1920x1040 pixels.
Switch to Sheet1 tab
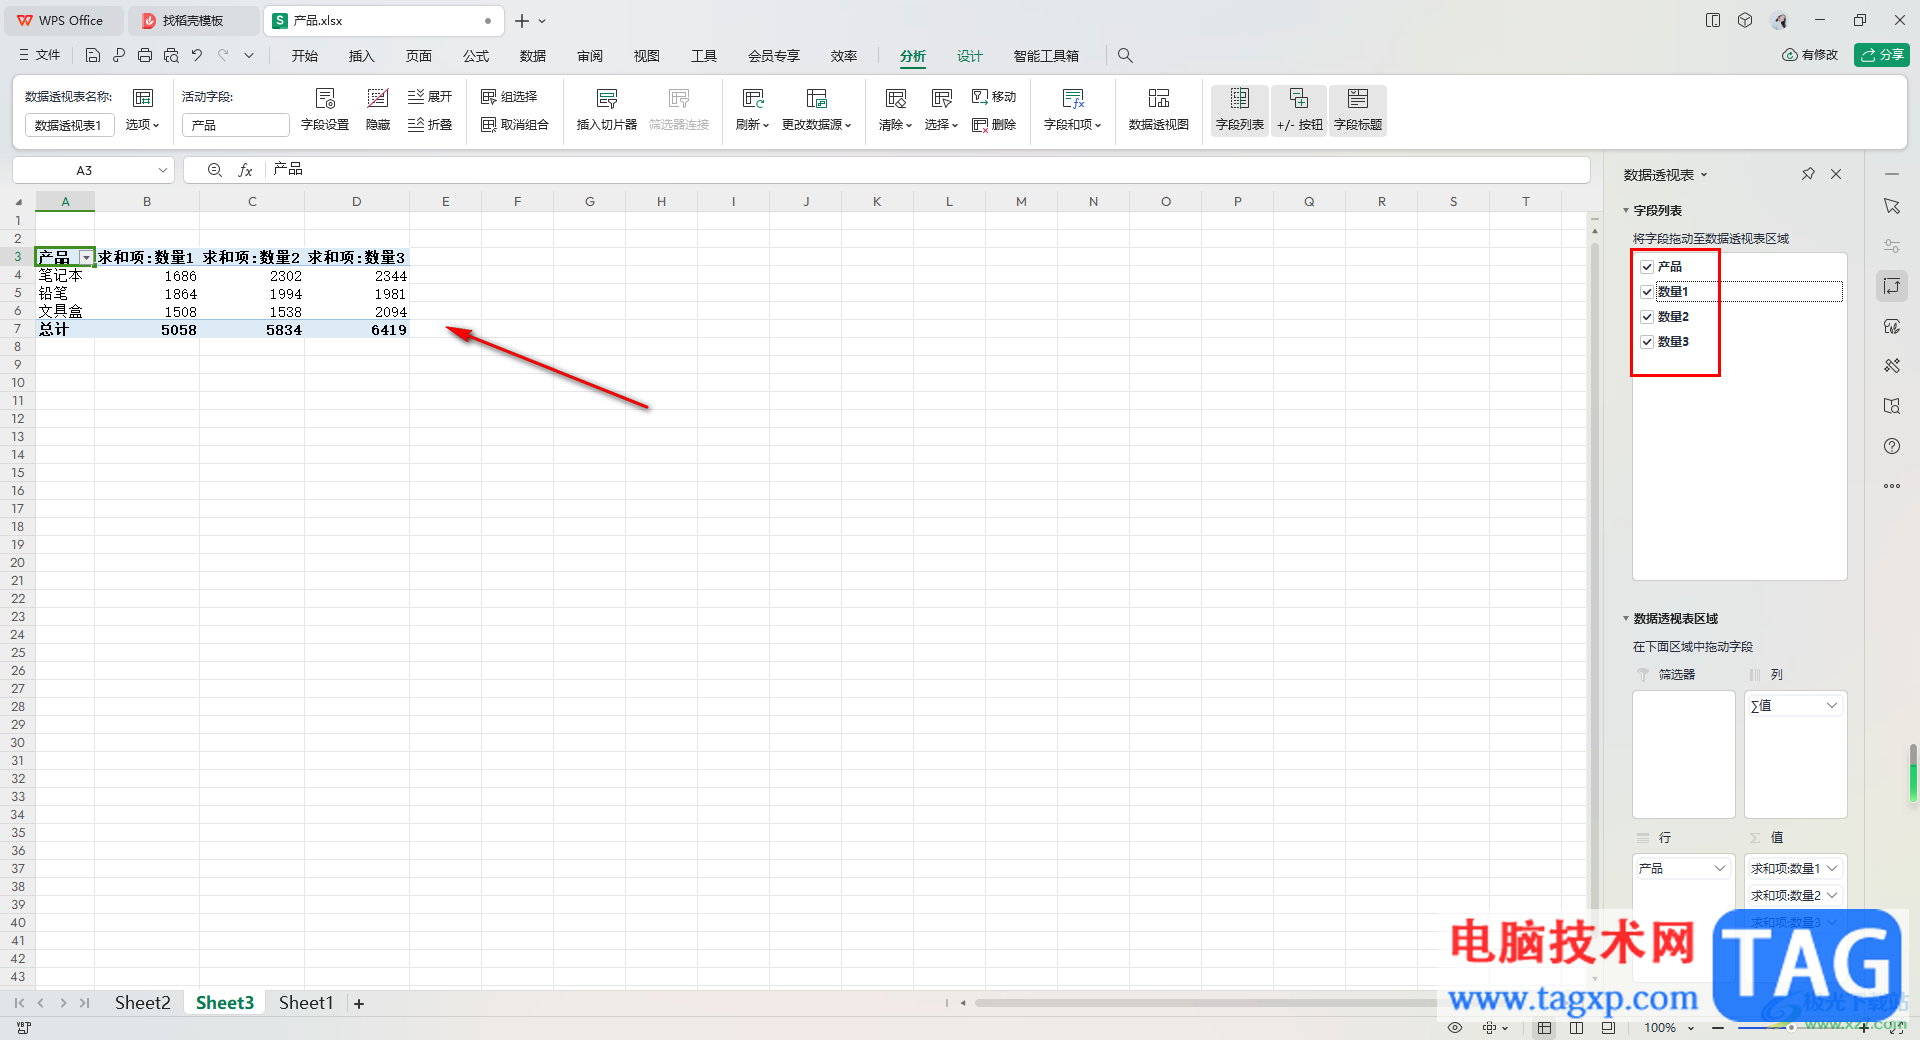pos(306,1003)
